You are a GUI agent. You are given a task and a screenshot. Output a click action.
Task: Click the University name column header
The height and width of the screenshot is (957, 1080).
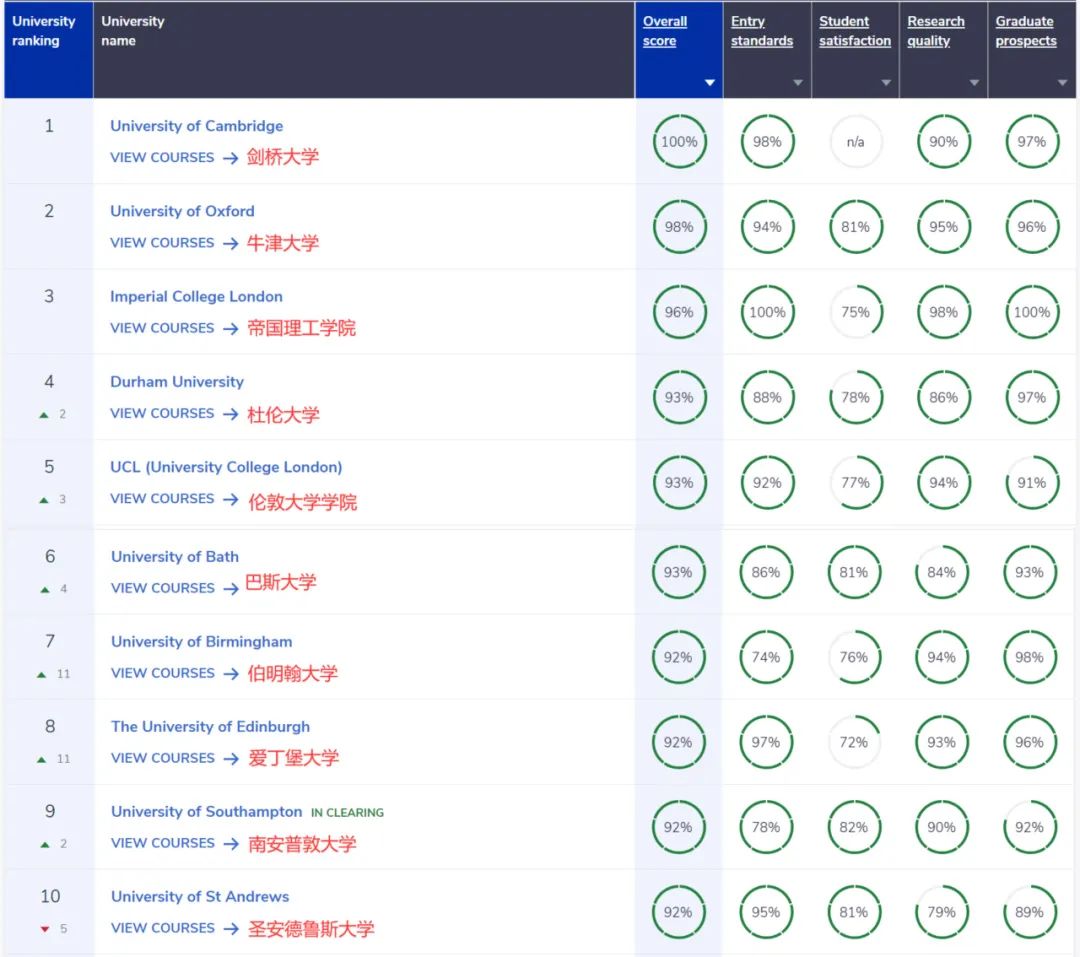click(364, 50)
